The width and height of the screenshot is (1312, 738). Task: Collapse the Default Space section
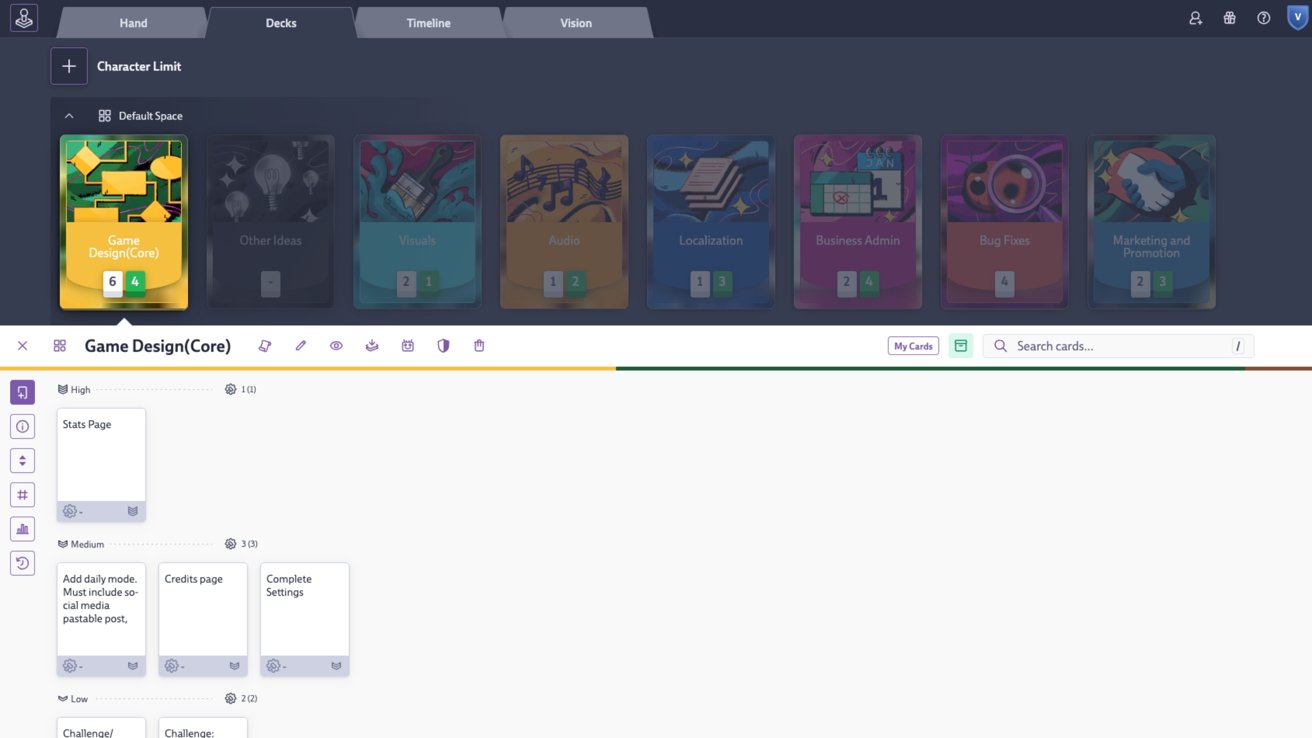(69, 115)
